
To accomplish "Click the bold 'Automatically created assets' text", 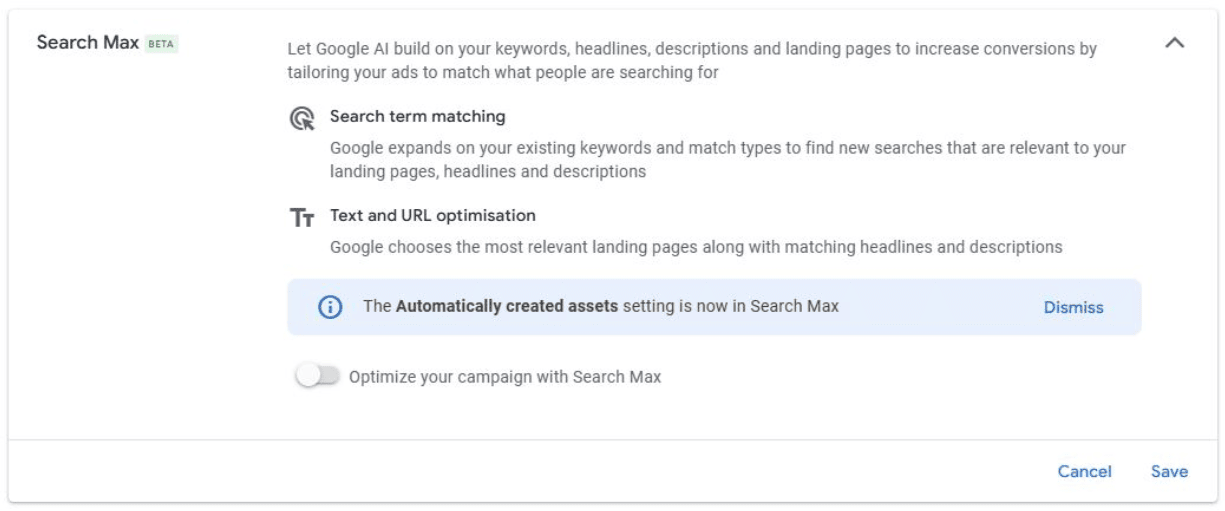I will 506,307.
